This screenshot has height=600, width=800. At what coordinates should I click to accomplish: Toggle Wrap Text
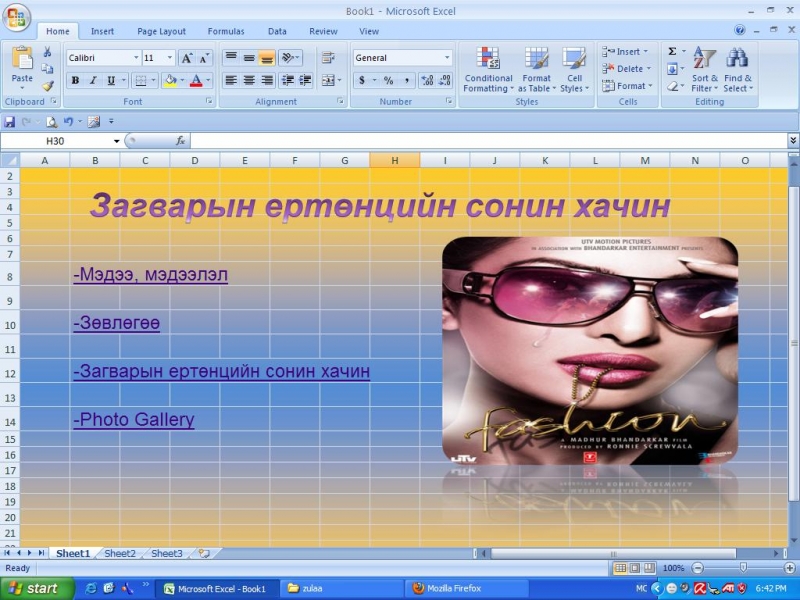(328, 58)
